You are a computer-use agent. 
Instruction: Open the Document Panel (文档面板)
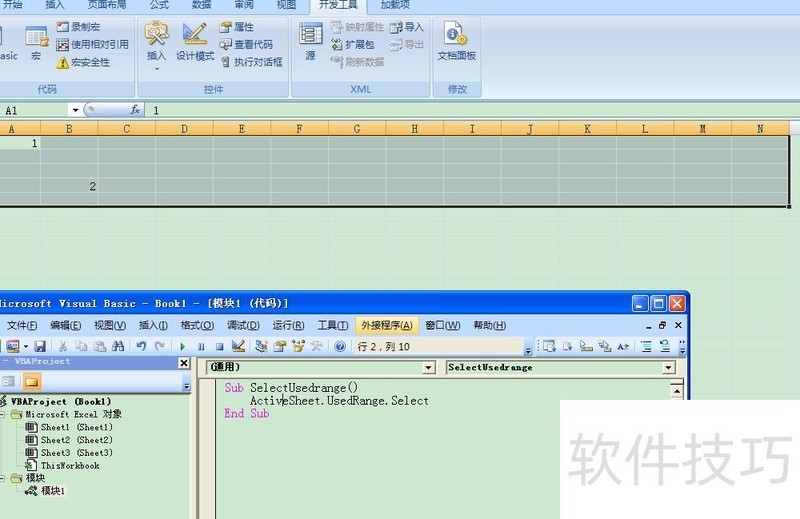click(457, 41)
